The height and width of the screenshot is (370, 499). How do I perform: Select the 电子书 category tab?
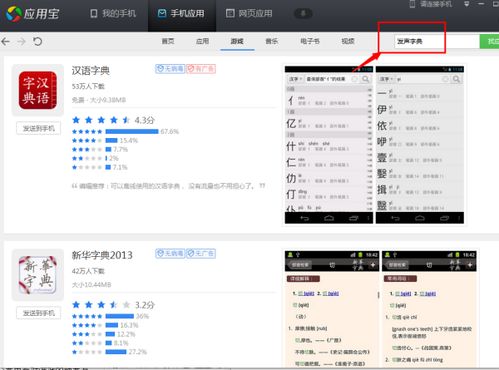point(310,41)
